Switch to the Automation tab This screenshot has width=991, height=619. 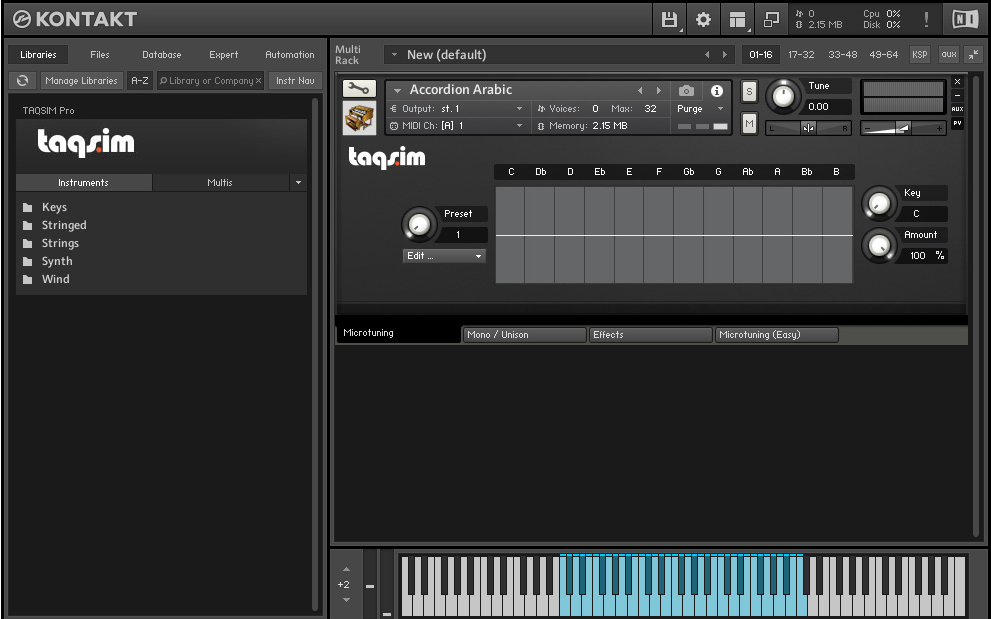pos(289,55)
